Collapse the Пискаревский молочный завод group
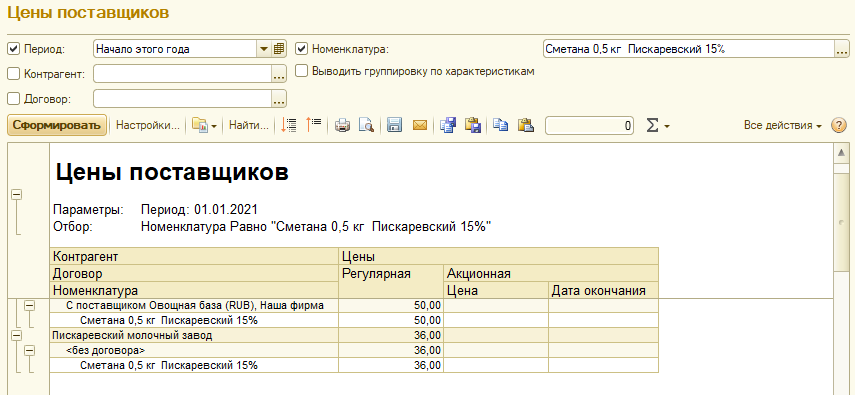 (16, 335)
